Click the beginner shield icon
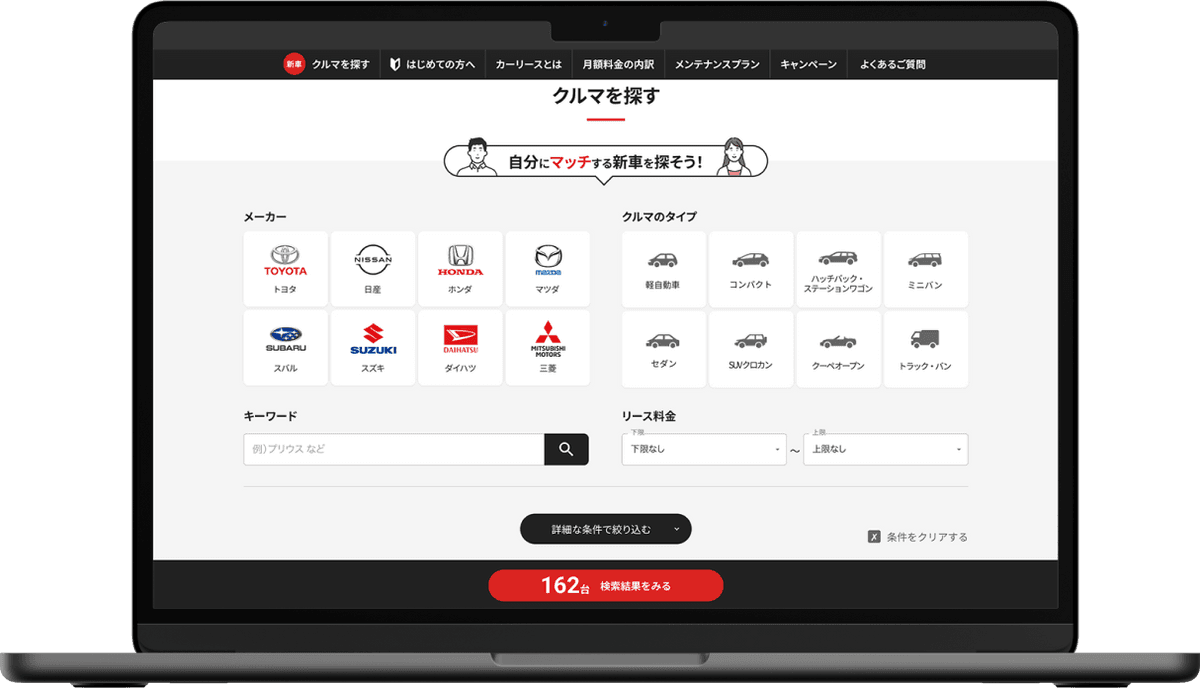This screenshot has width=1200, height=688. 395,65
